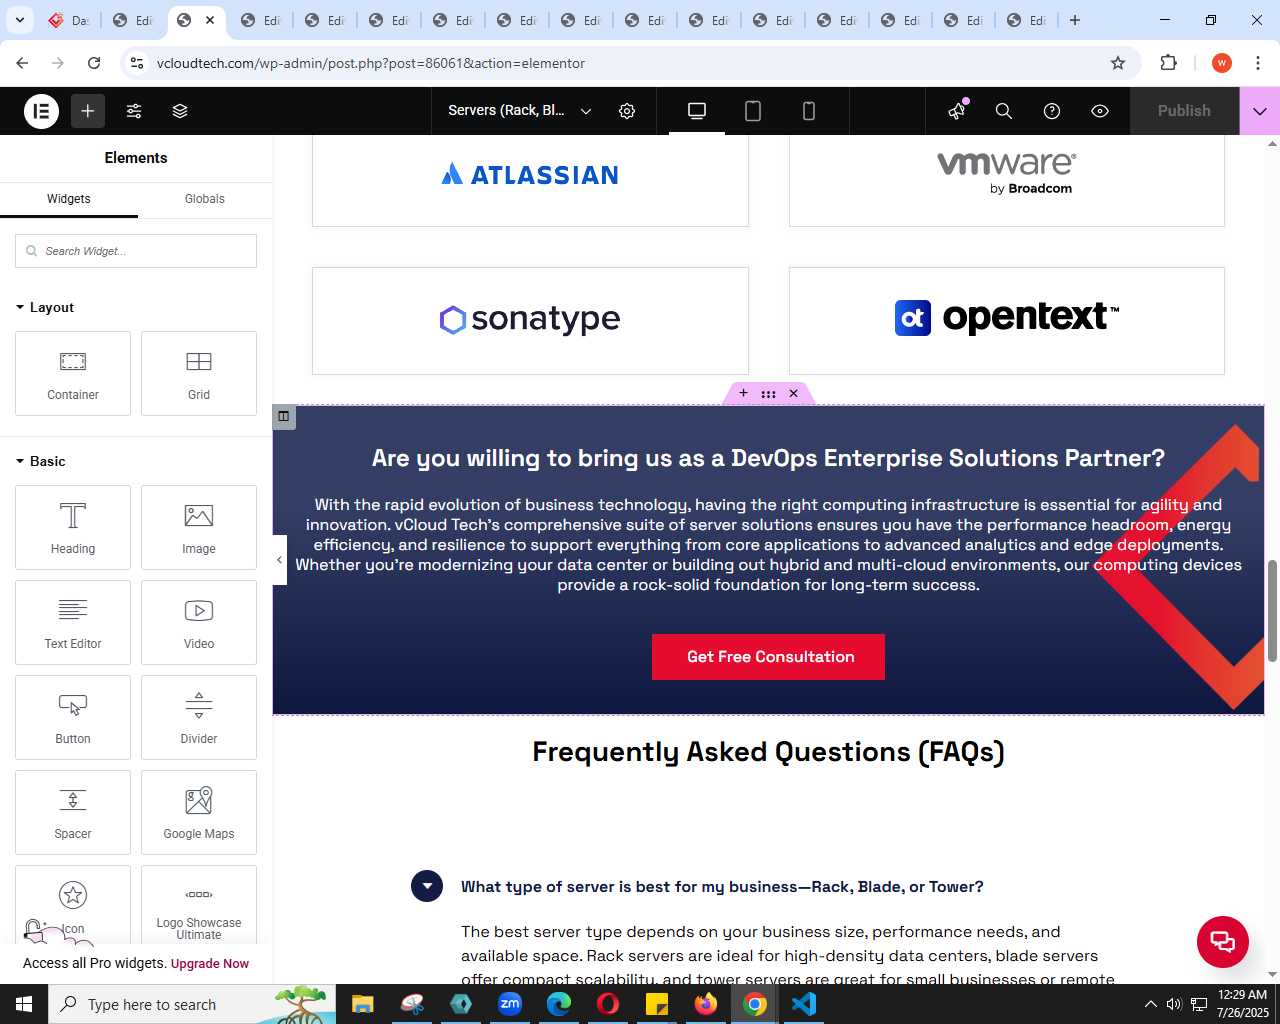
Task: Click Get Free Consultation button
Action: [x=769, y=657]
